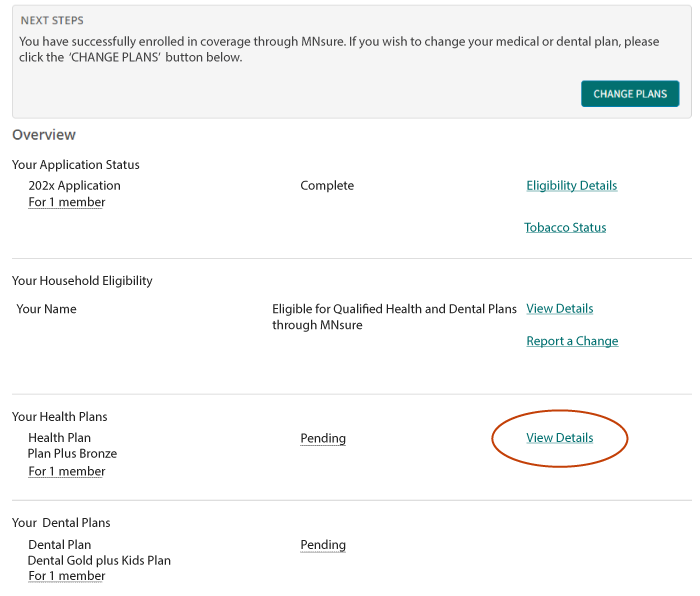
Task: Click Your Name in Household Eligibility
Action: click(47, 310)
